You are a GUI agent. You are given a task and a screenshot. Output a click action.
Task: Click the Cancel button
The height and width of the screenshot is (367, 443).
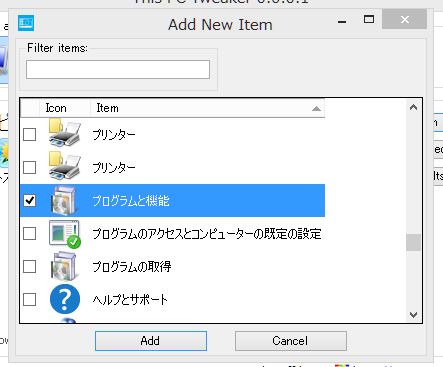coord(291,341)
